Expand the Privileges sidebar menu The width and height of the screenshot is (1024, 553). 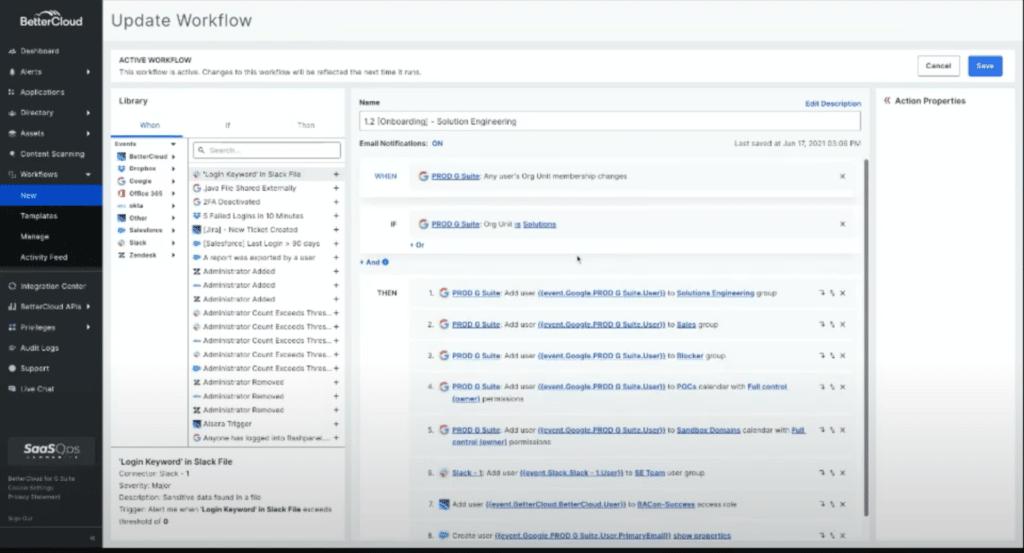[88, 327]
